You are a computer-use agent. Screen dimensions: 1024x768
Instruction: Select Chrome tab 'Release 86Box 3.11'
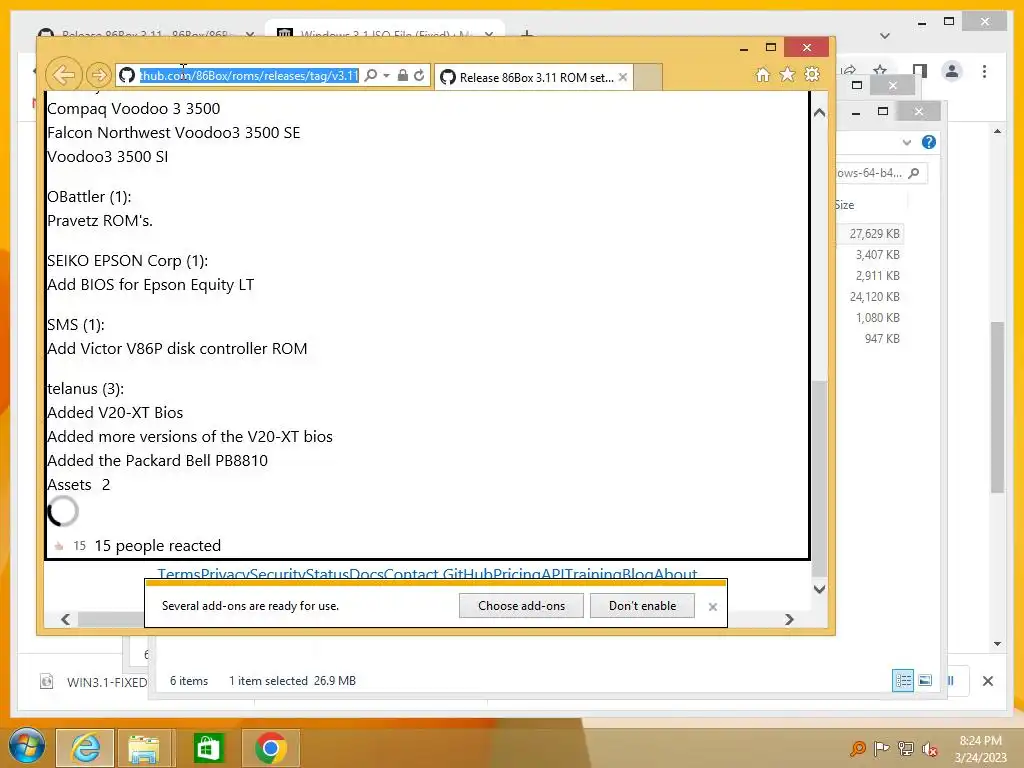pyautogui.click(x=146, y=33)
